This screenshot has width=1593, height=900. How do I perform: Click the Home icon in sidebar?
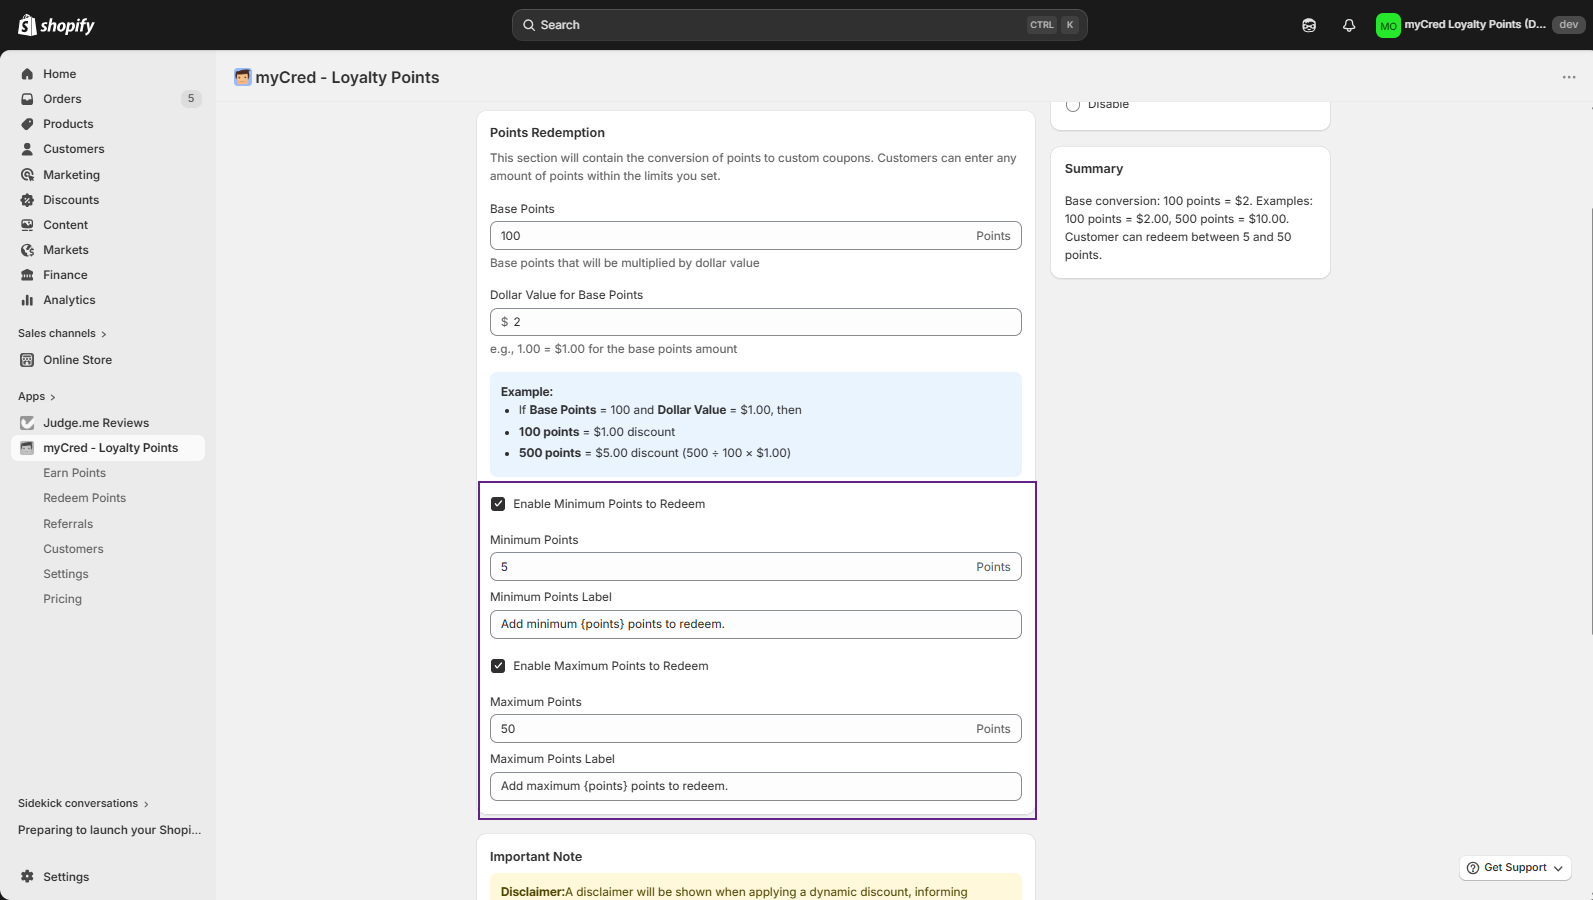[x=27, y=74]
